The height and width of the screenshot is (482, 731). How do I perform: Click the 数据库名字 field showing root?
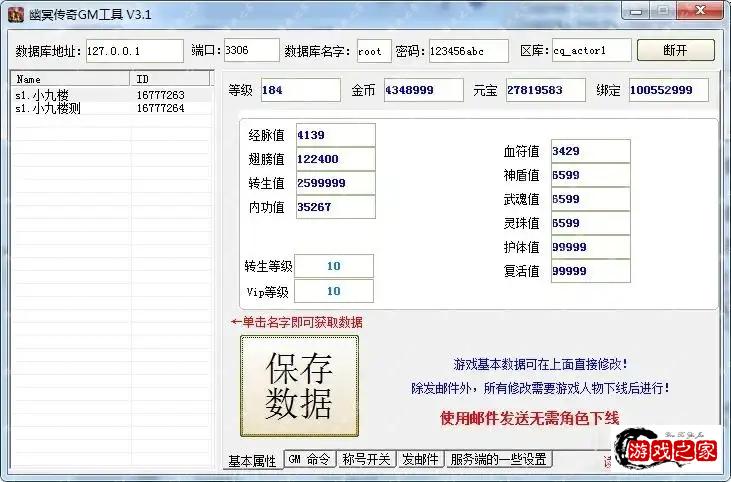[374, 51]
